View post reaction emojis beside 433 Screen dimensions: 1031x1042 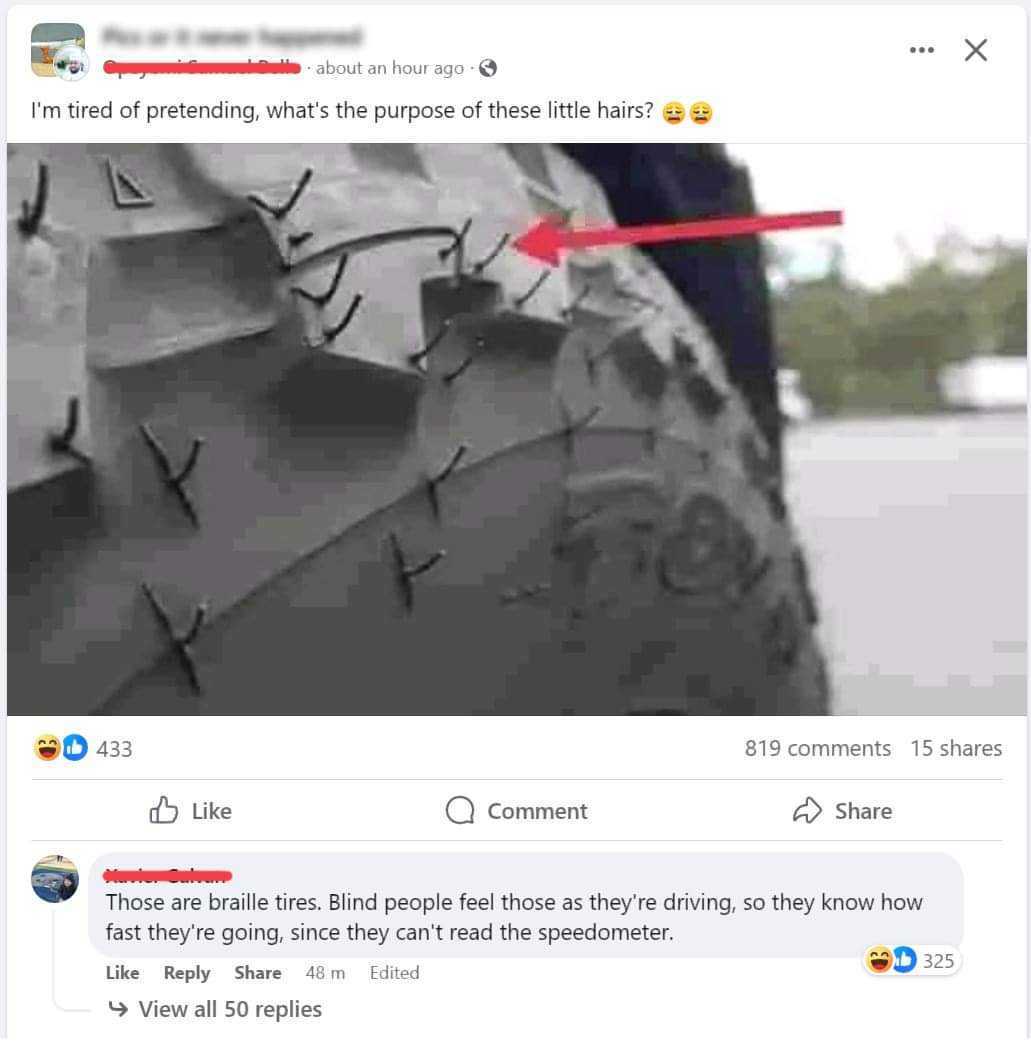[x=61, y=748]
